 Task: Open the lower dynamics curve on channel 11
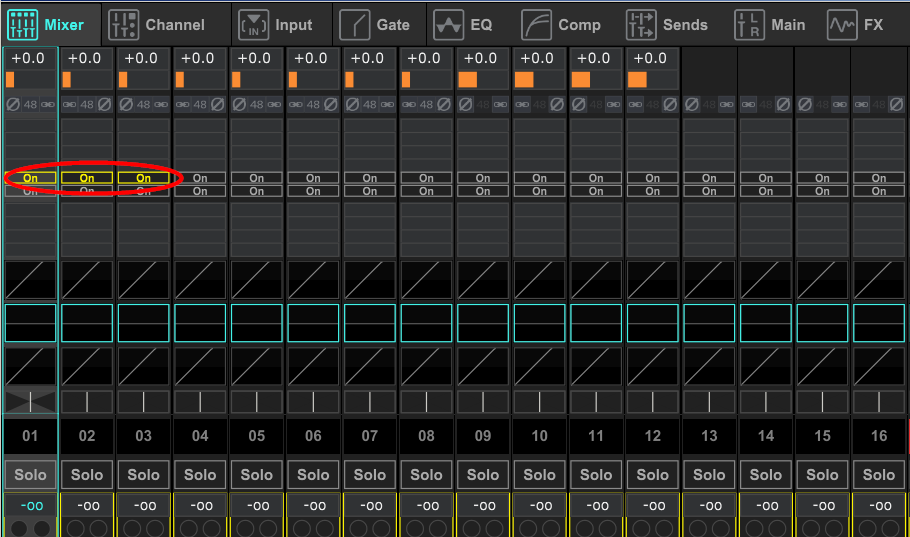point(596,367)
